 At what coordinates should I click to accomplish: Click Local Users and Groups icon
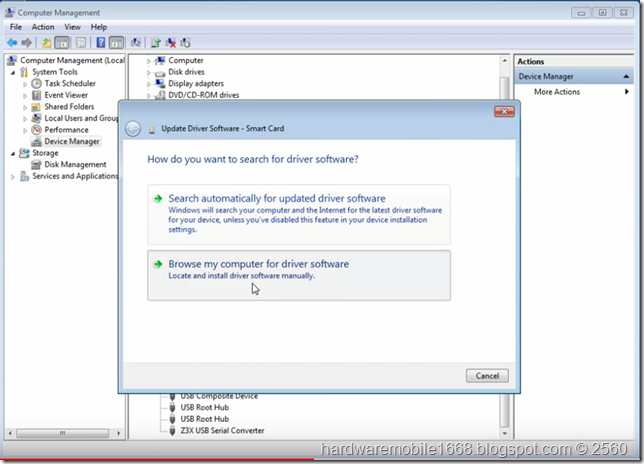click(37, 118)
